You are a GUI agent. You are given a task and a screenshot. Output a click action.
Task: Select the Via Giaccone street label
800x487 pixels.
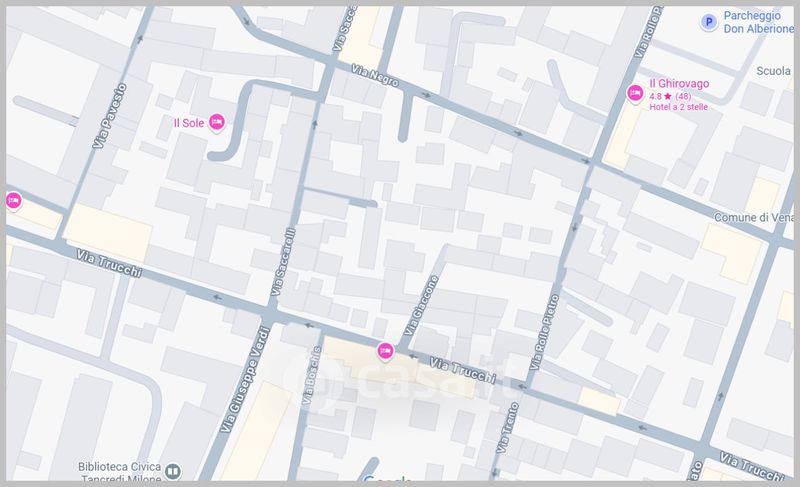[422, 305]
